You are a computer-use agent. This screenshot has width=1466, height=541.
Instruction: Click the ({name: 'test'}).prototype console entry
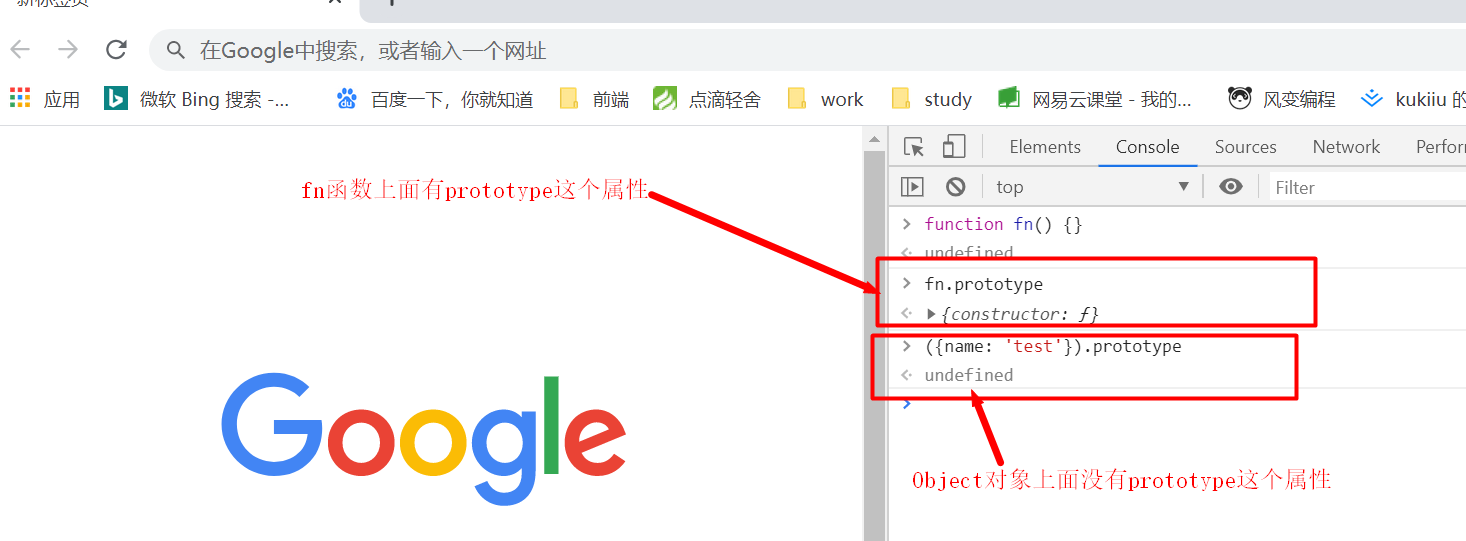pyautogui.click(x=1053, y=347)
